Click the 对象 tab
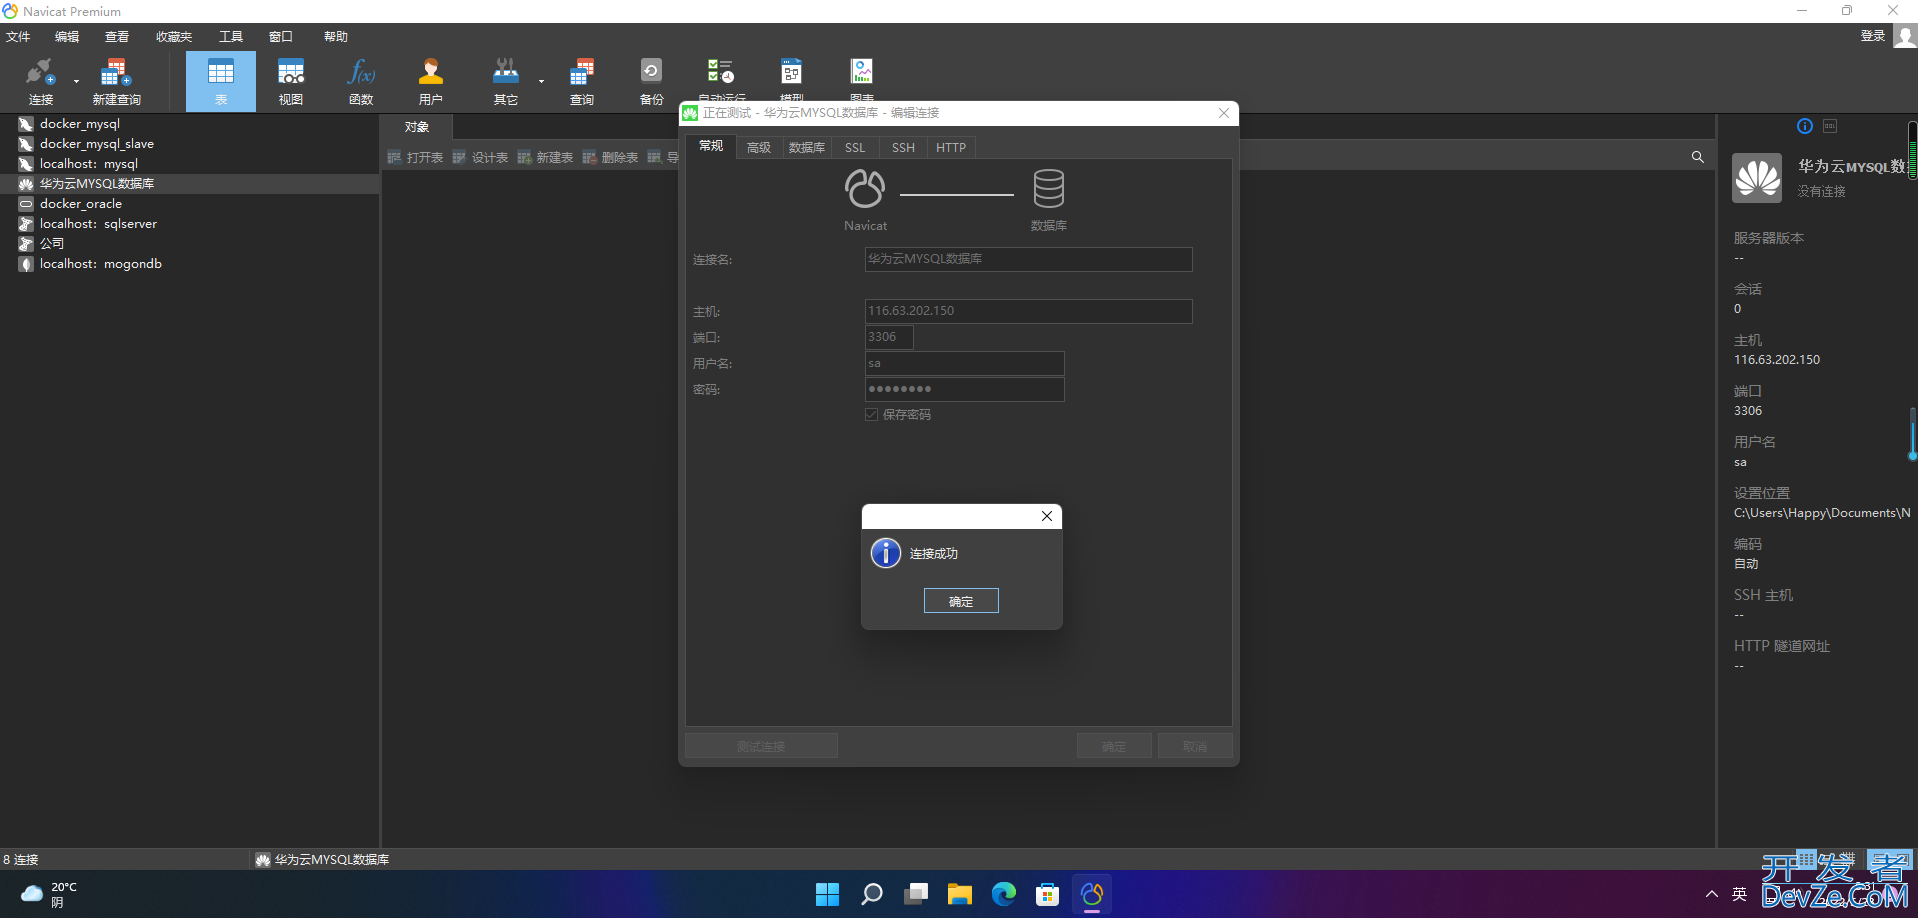 click(417, 127)
